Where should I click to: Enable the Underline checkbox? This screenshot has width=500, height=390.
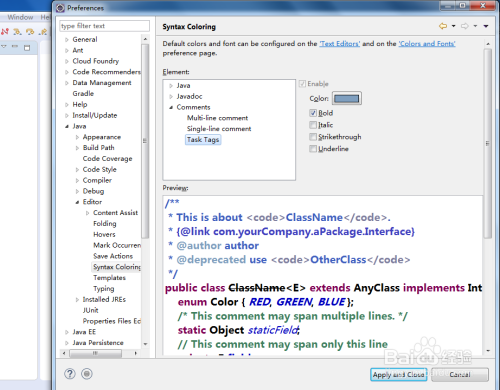pos(313,149)
